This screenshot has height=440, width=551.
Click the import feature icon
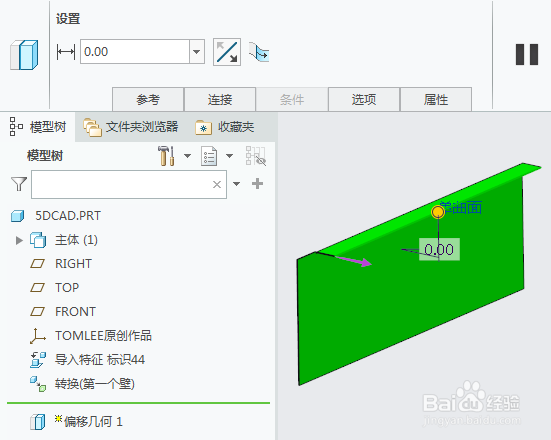[x=38, y=360]
